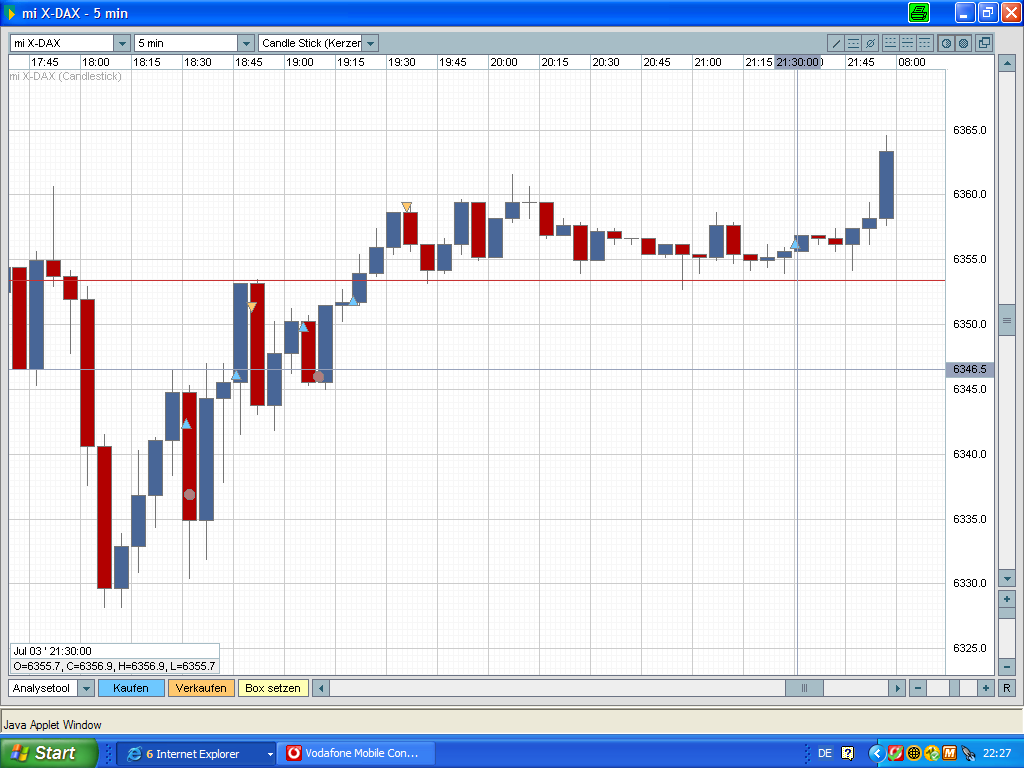Open the Candle Stick chart type dropdown

[370, 44]
